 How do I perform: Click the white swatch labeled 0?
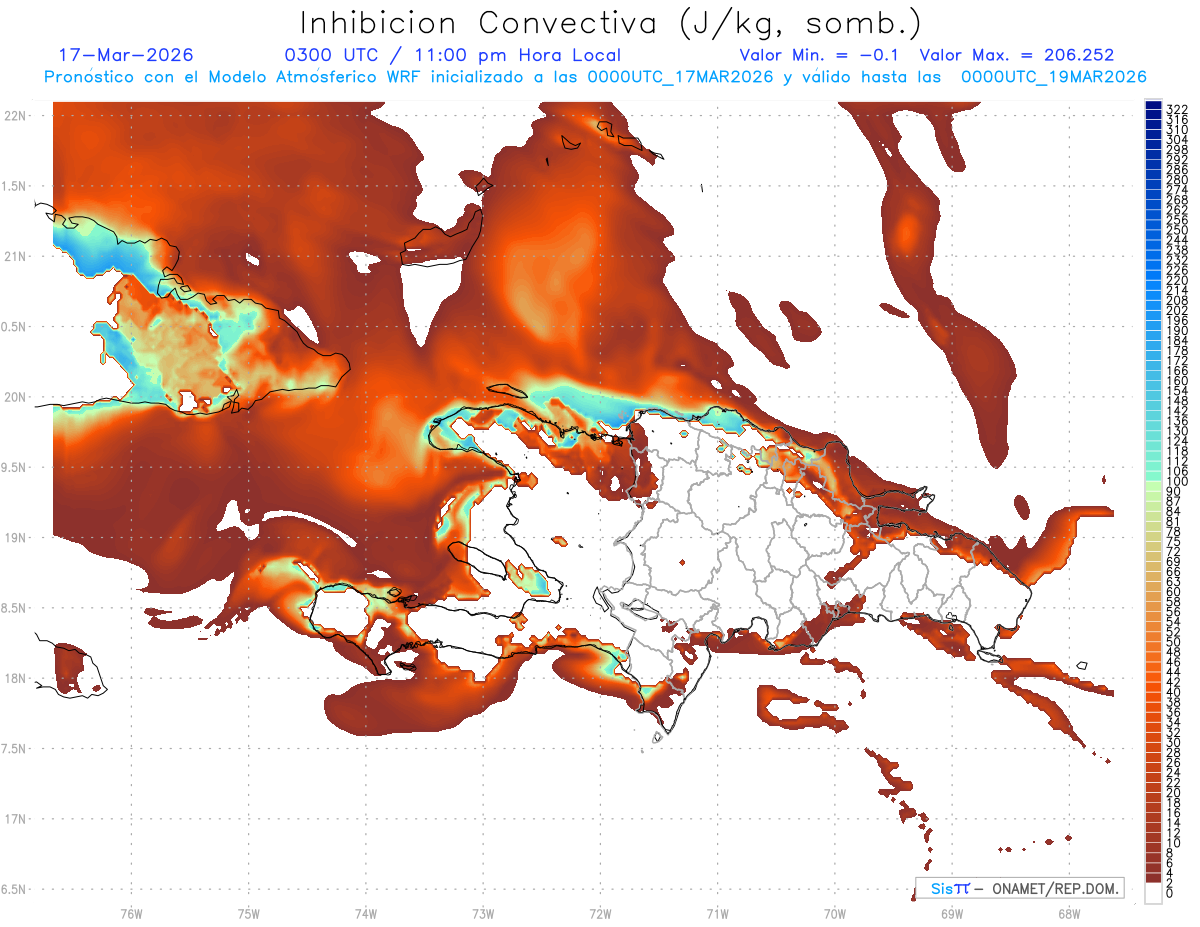coord(1153,894)
